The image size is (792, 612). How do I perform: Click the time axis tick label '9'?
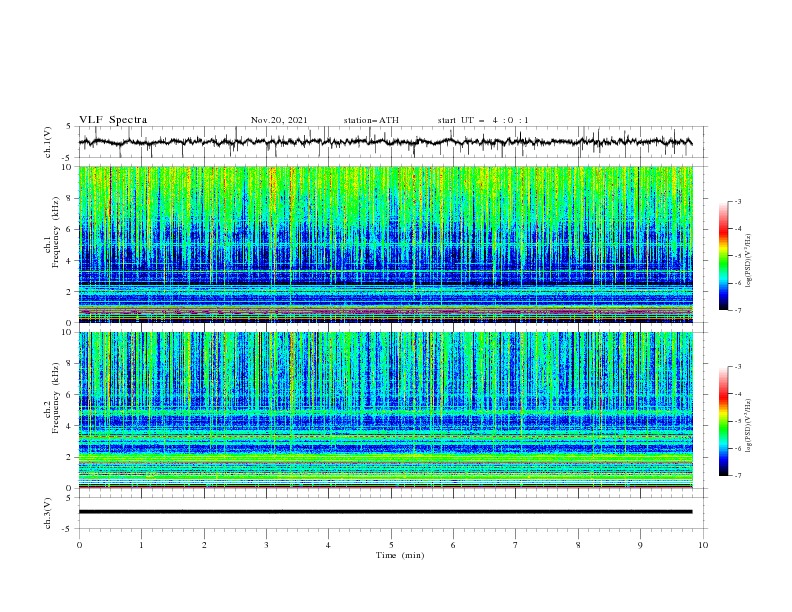[640, 545]
